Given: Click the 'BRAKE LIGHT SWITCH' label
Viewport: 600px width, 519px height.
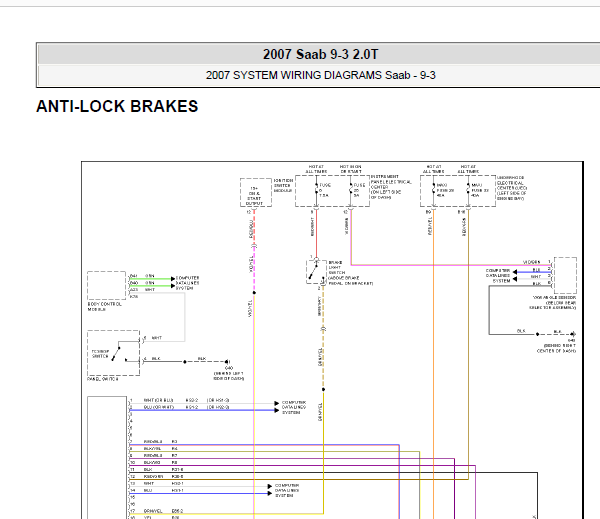Looking at the screenshot, I should pos(336,268).
